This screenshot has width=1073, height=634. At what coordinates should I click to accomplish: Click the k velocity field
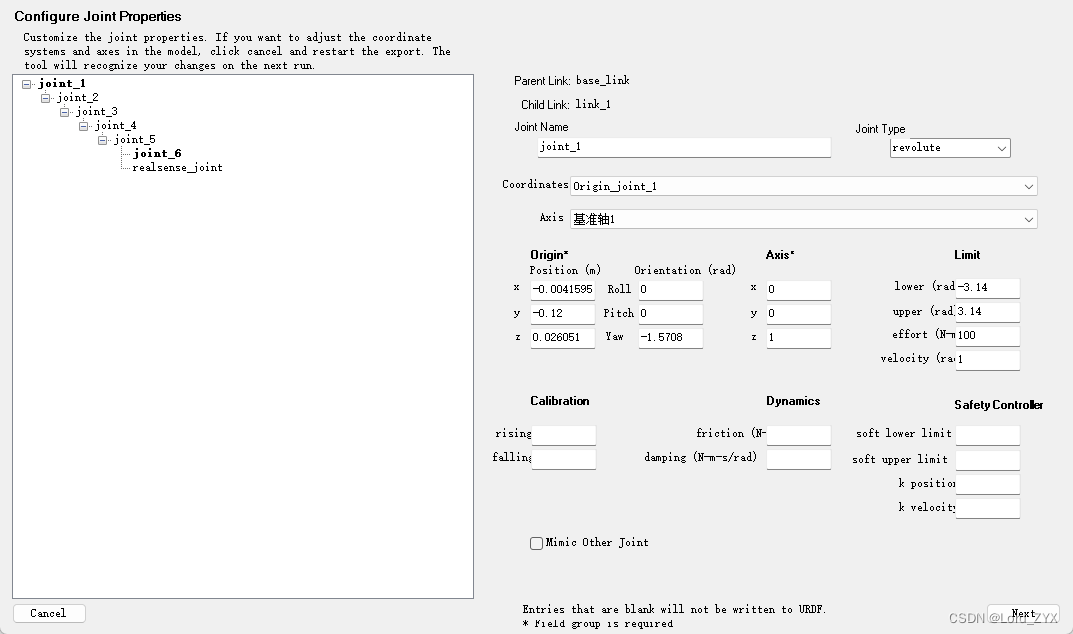pyautogui.click(x=987, y=508)
